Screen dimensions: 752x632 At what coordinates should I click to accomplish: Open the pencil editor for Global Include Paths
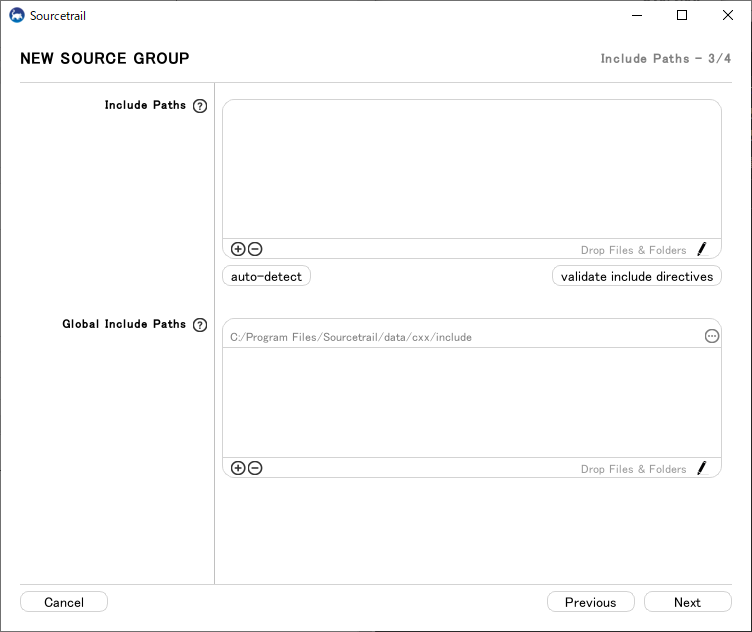[701, 468]
